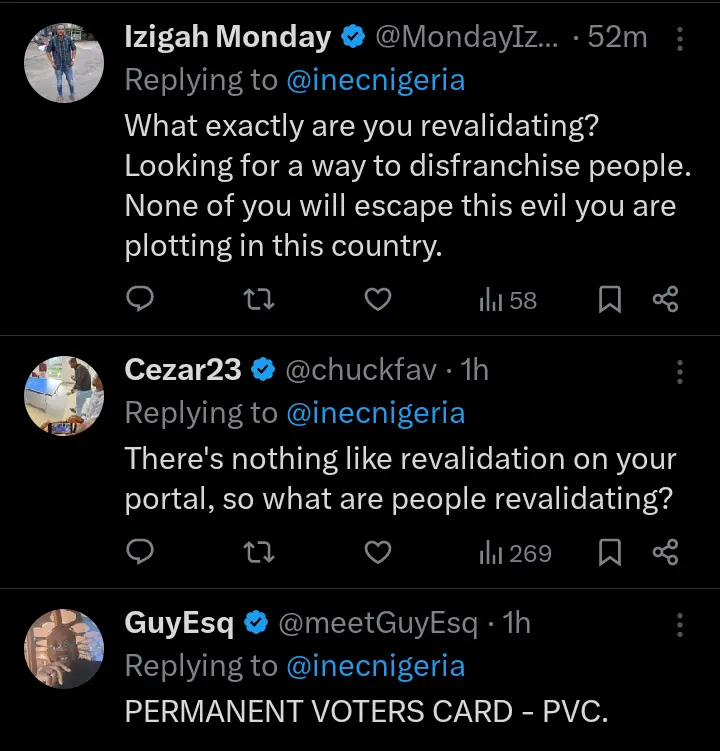Bookmark Cezar23's tweet

coord(609,552)
